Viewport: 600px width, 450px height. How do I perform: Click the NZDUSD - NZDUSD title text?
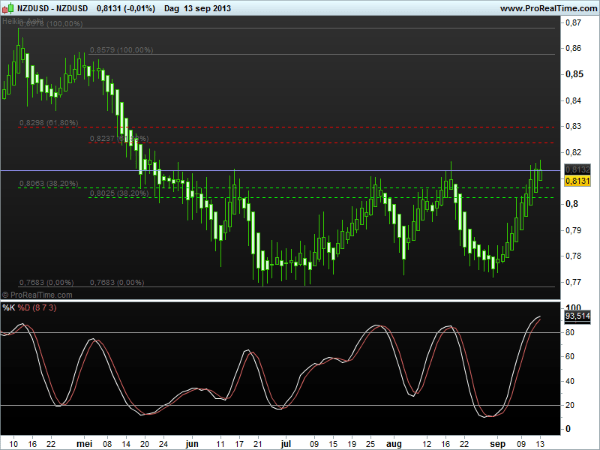point(52,8)
